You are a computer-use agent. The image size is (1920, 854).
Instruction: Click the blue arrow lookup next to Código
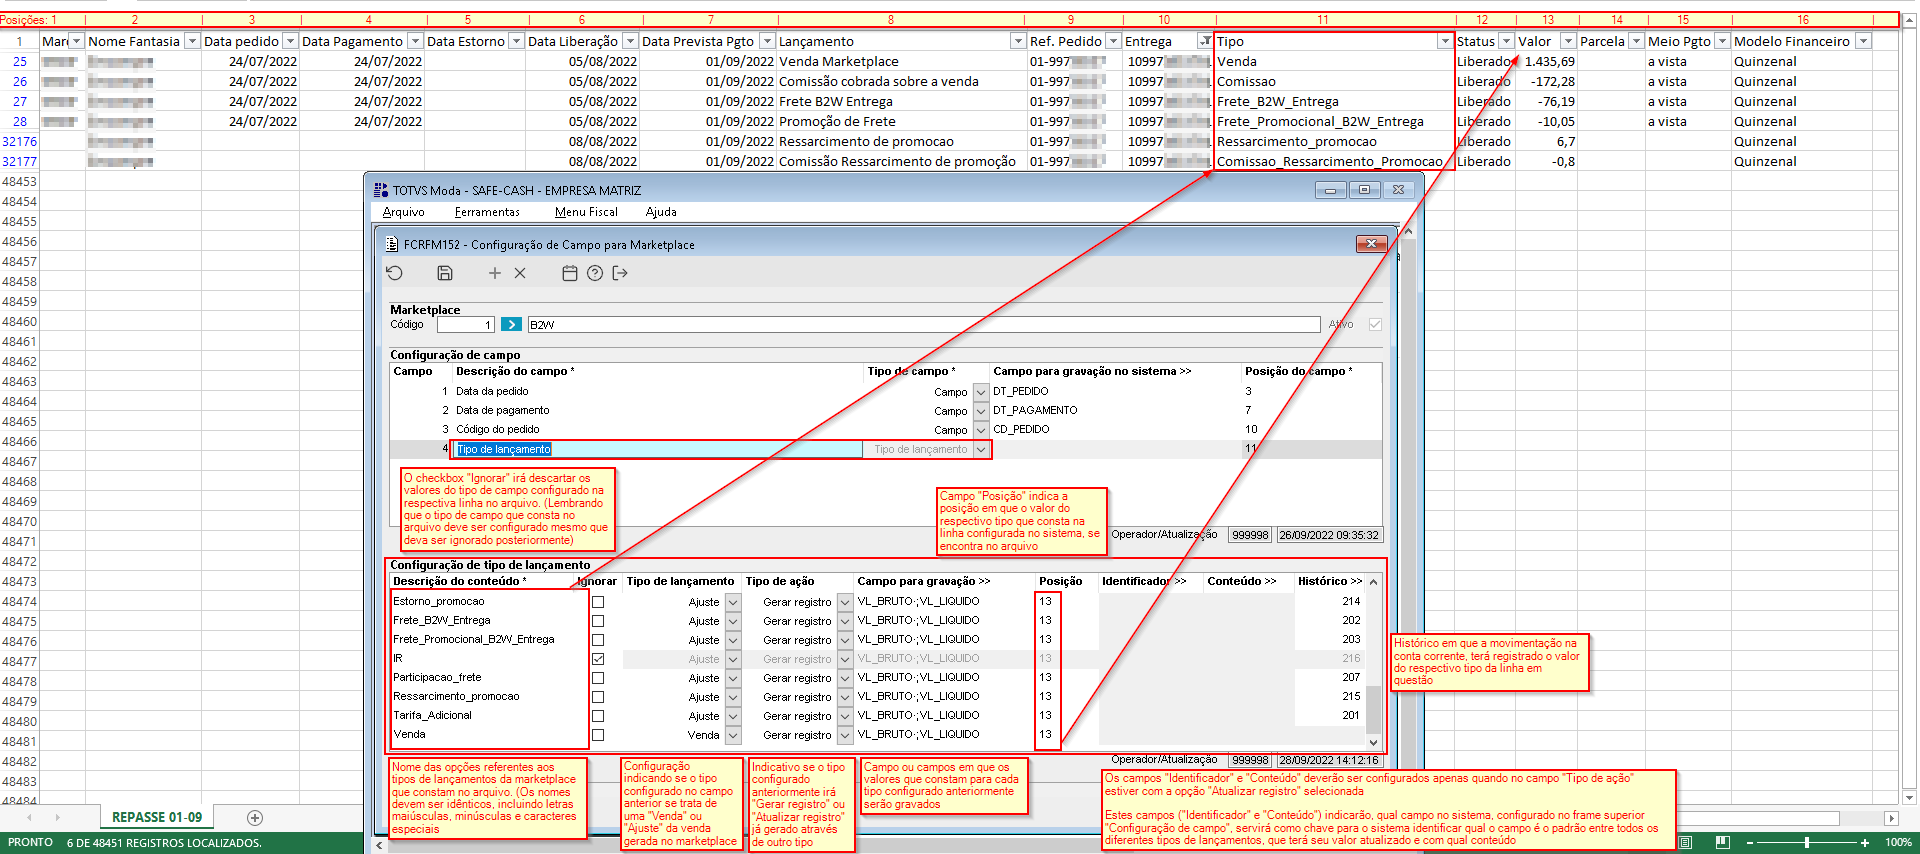click(511, 324)
